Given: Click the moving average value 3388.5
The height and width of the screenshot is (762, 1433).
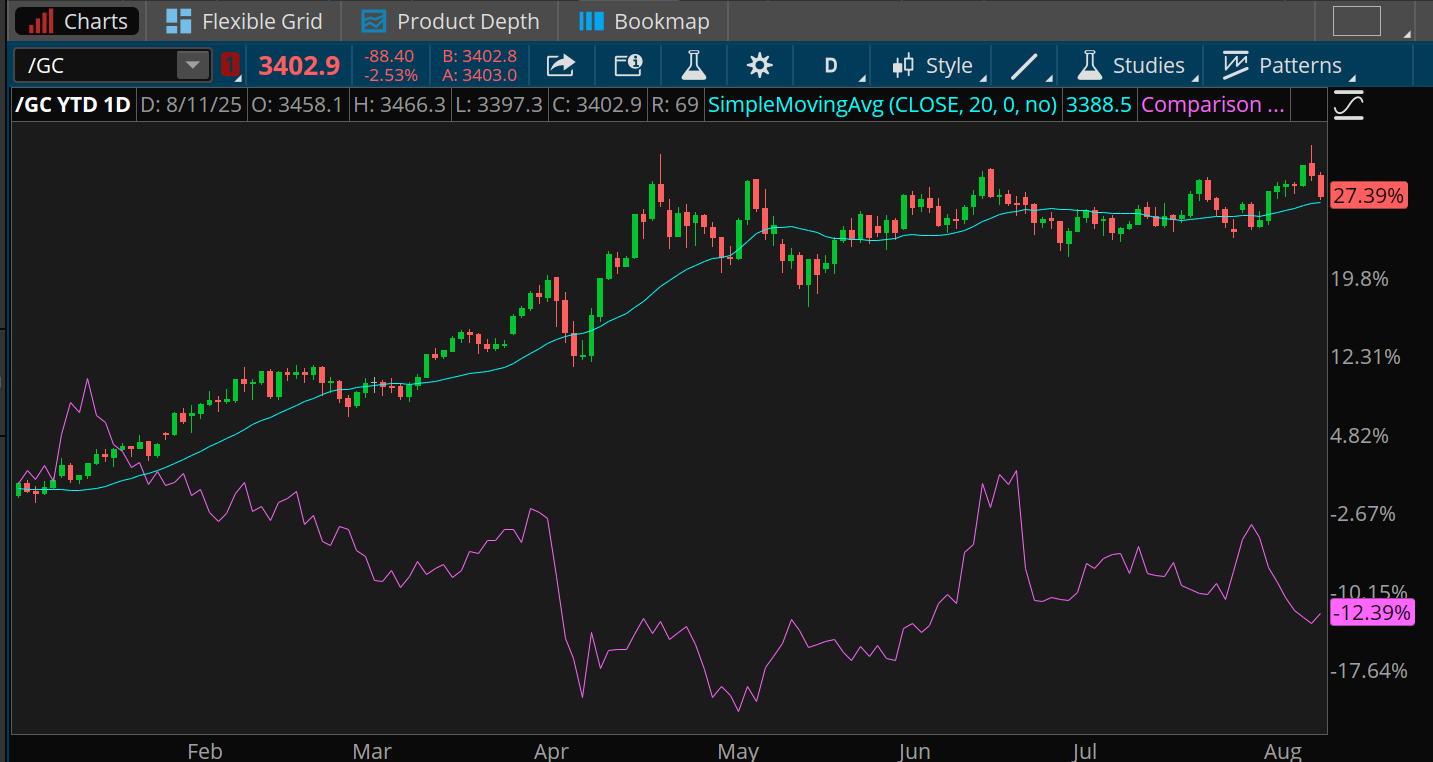Looking at the screenshot, I should click(x=1099, y=104).
